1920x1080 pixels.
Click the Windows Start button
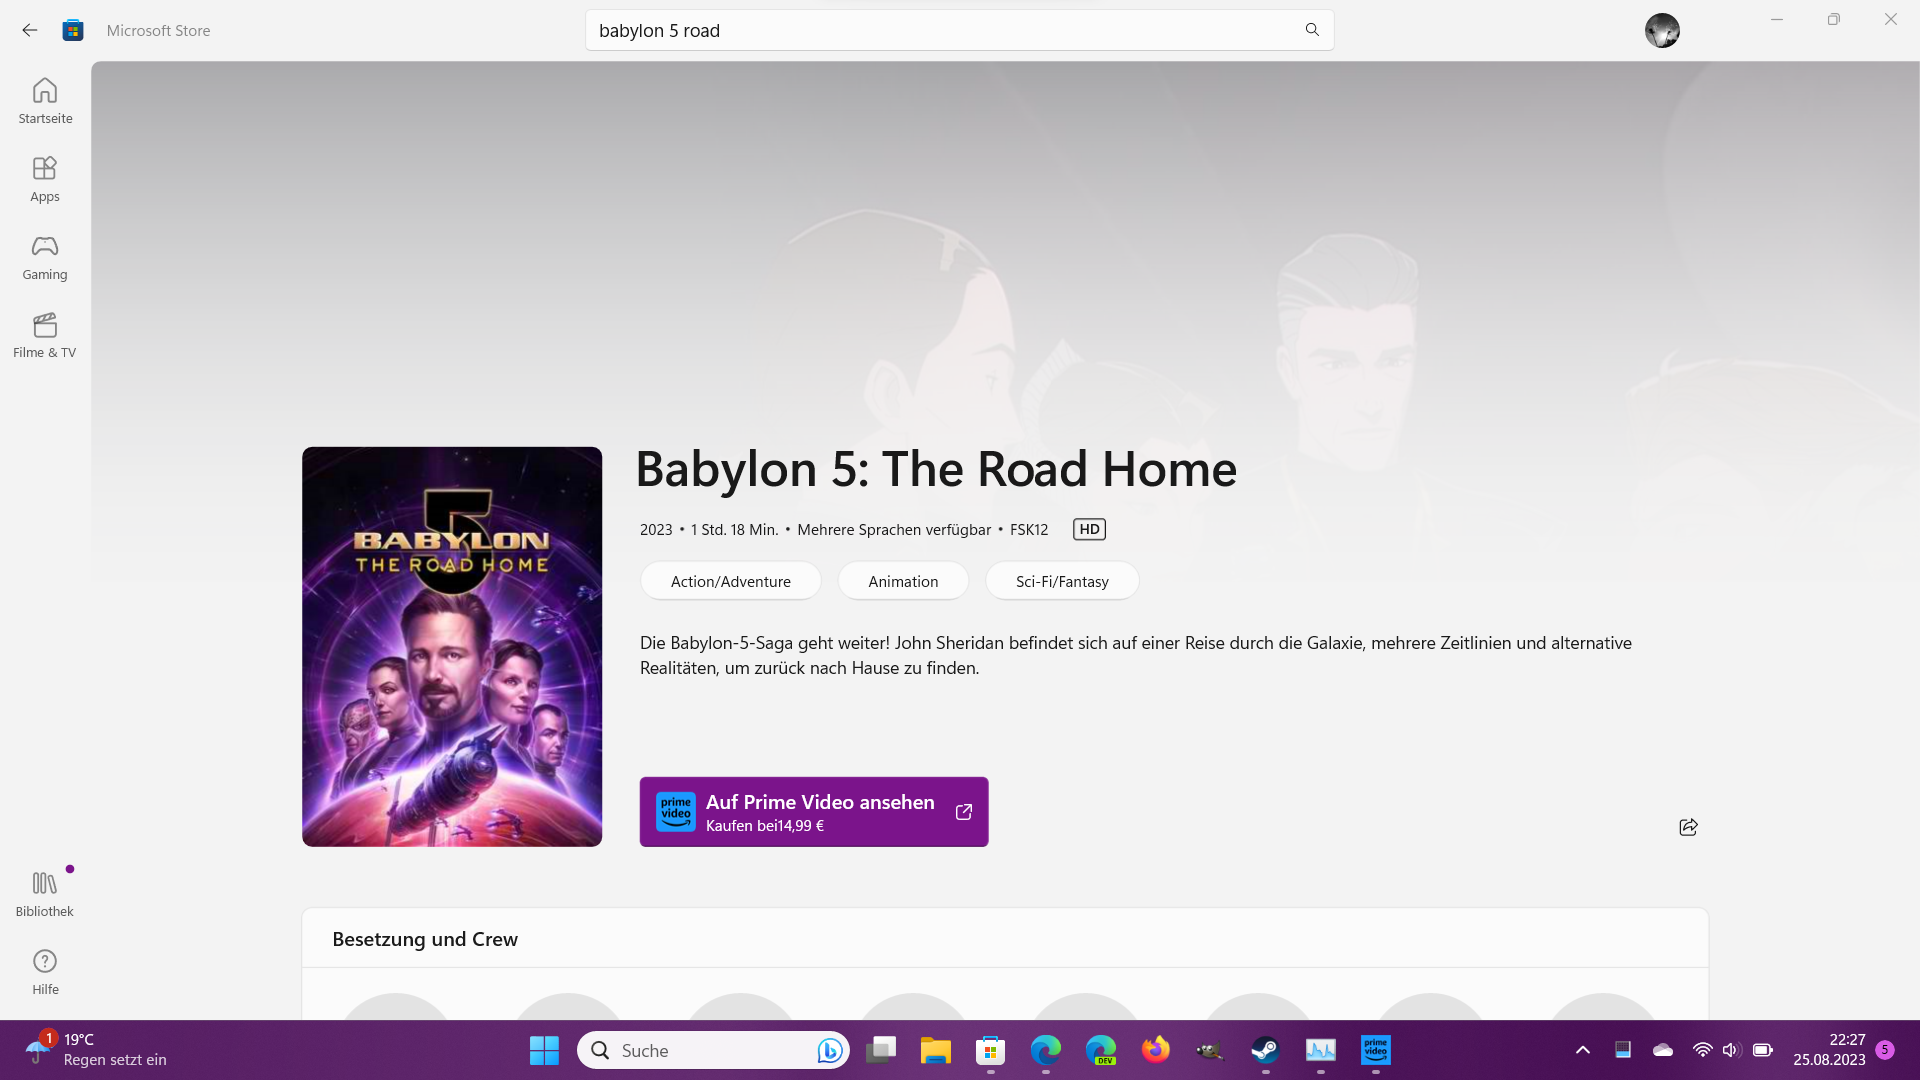coord(544,1050)
